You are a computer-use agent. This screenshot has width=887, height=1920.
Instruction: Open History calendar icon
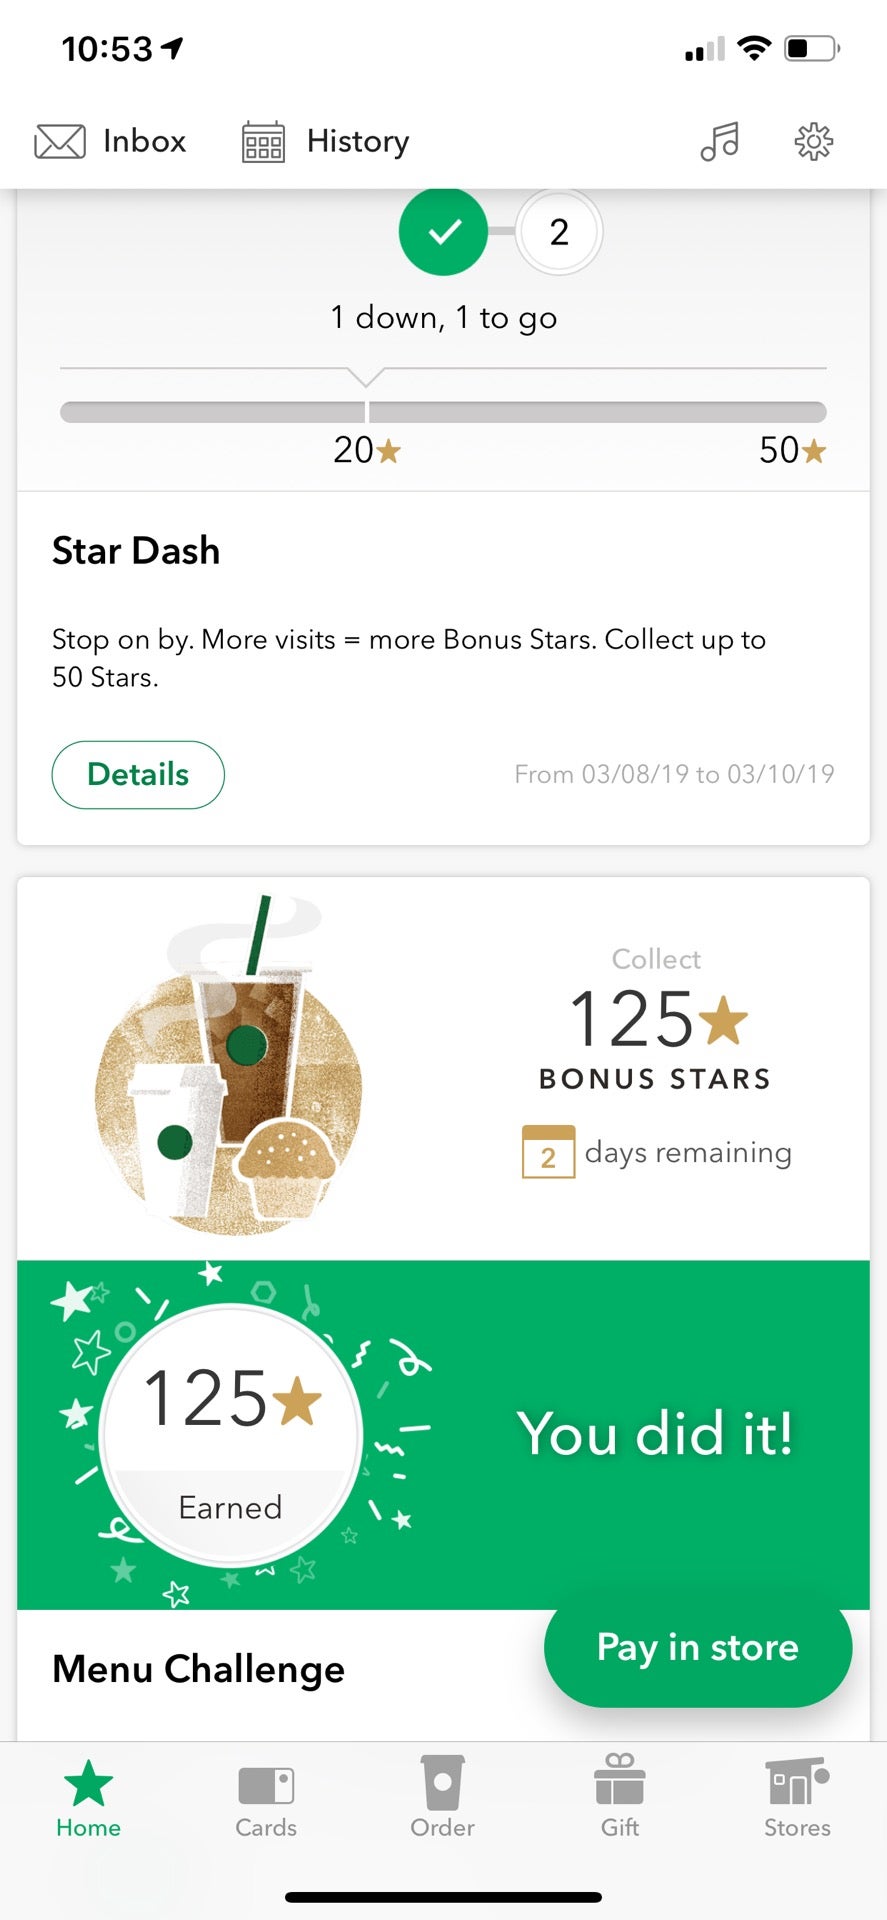coord(263,141)
